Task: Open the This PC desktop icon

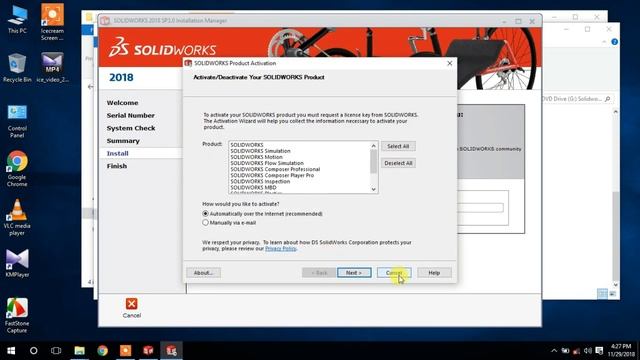Action: (17, 20)
